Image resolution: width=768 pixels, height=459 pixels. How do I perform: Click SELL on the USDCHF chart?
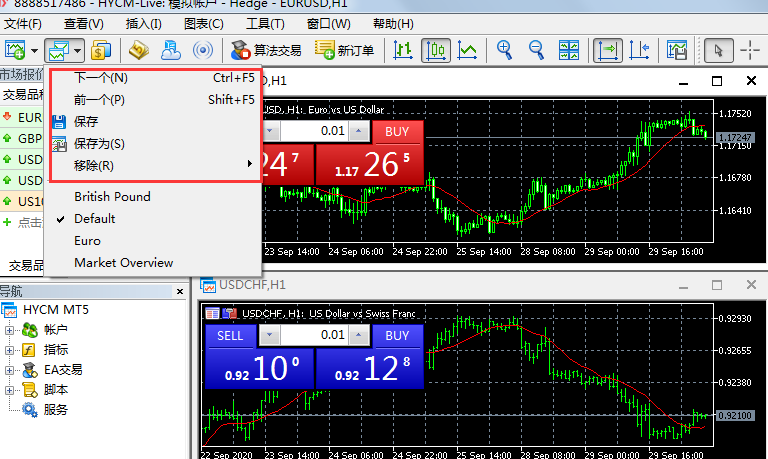229,336
